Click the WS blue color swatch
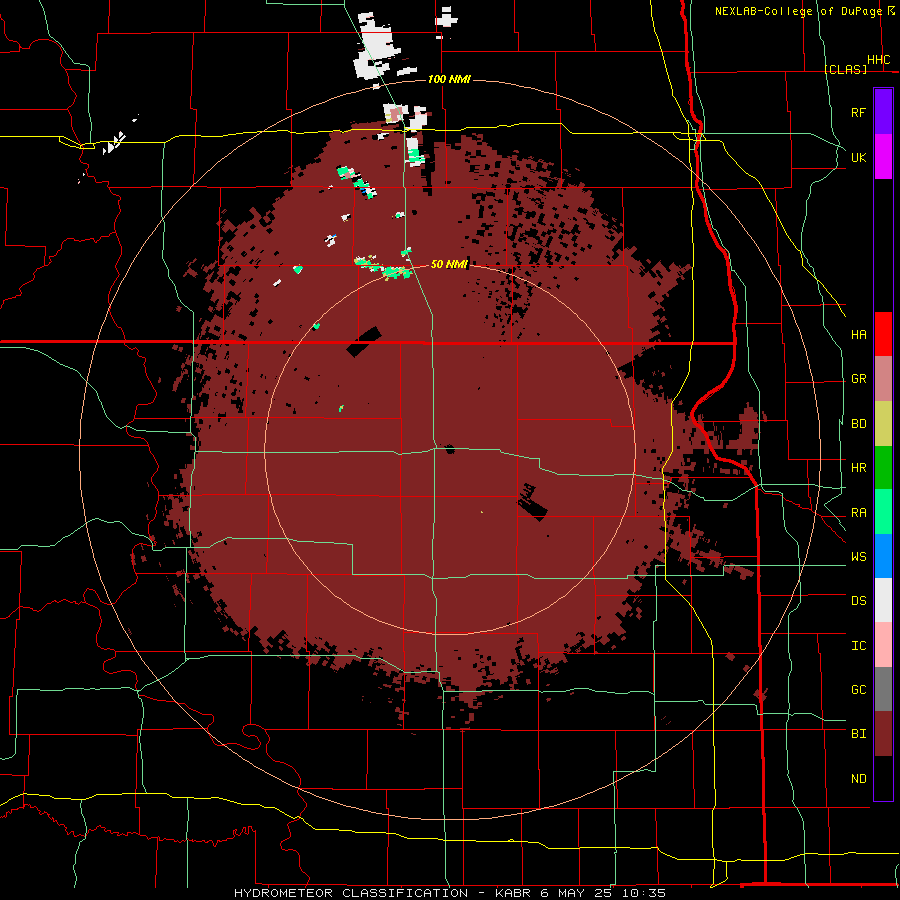 (883, 556)
